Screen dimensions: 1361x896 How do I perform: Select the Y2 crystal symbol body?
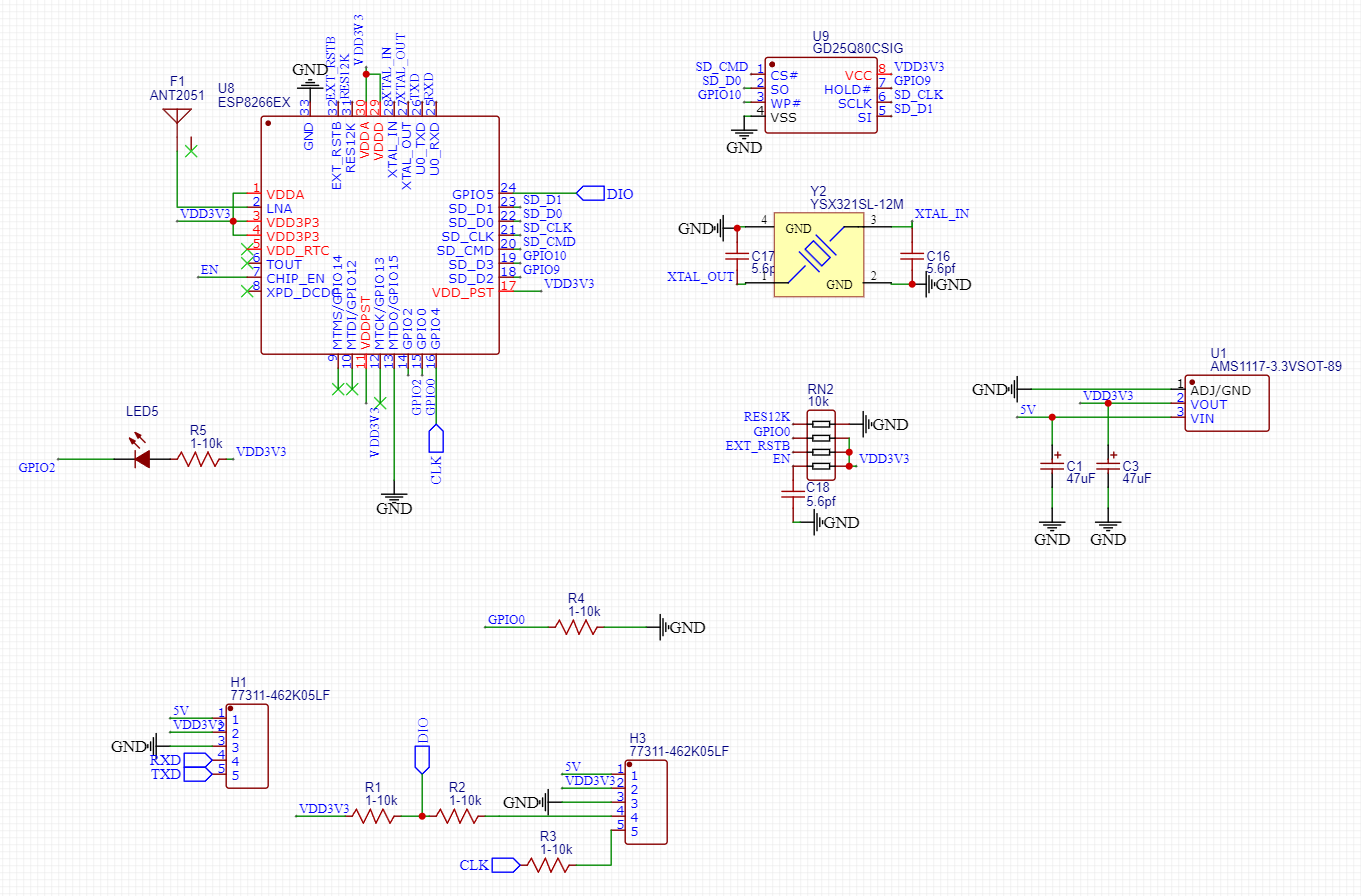point(819,257)
